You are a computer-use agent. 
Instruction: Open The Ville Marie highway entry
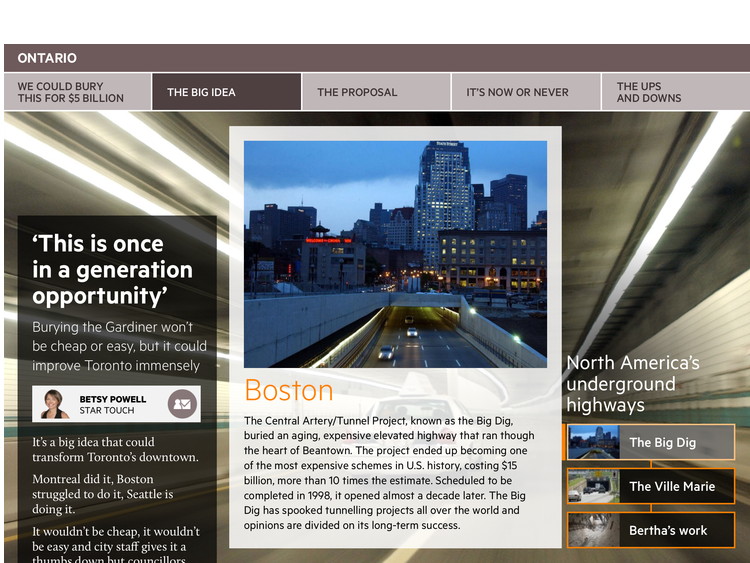(x=651, y=486)
